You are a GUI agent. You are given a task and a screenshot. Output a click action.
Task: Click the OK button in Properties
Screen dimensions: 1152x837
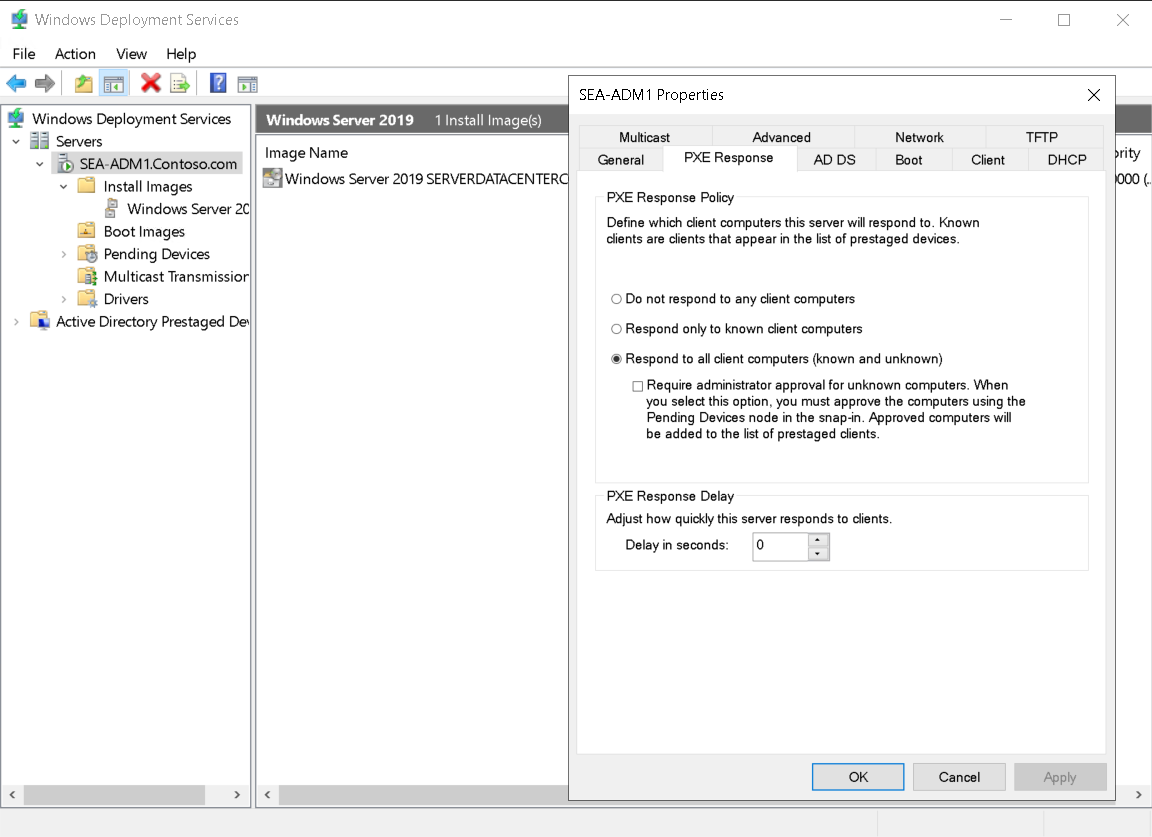point(857,776)
